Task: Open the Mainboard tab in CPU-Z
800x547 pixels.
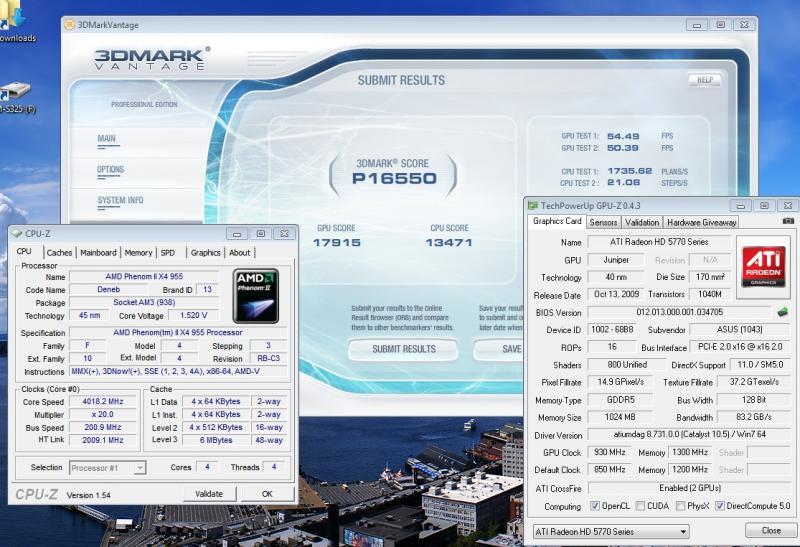Action: tap(98, 253)
